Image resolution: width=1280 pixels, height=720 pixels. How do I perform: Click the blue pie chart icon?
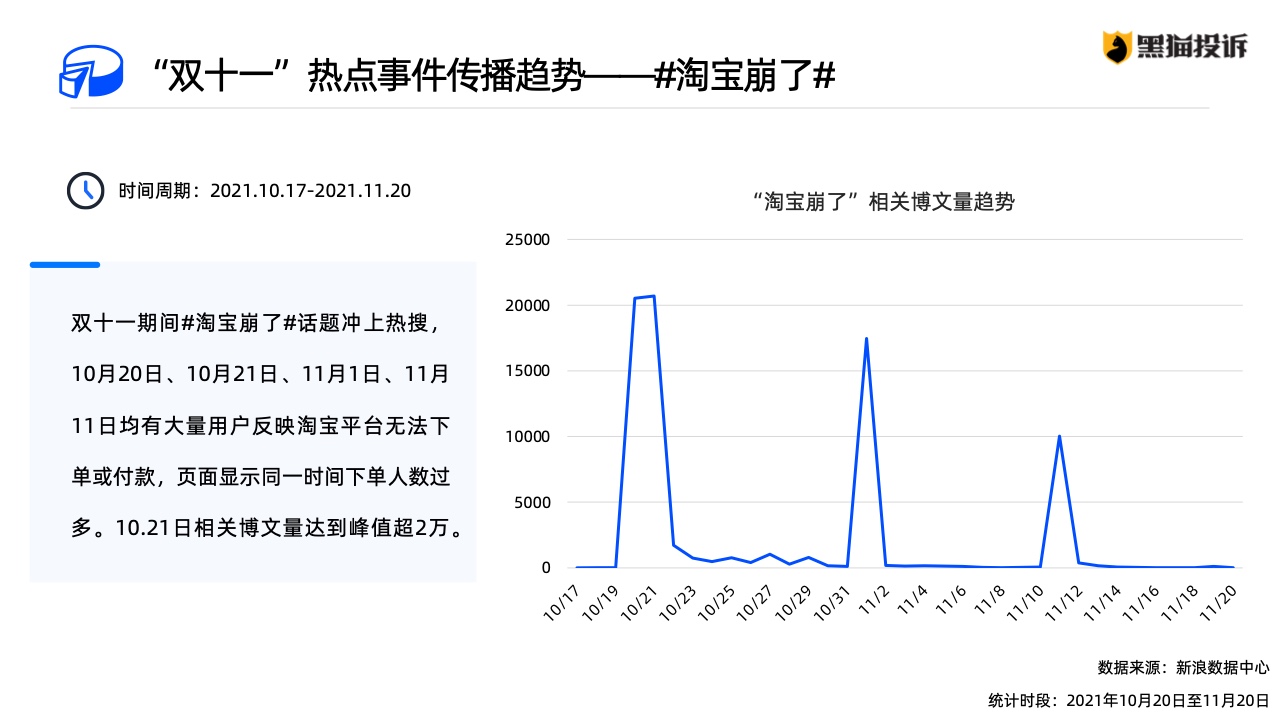[x=89, y=71]
